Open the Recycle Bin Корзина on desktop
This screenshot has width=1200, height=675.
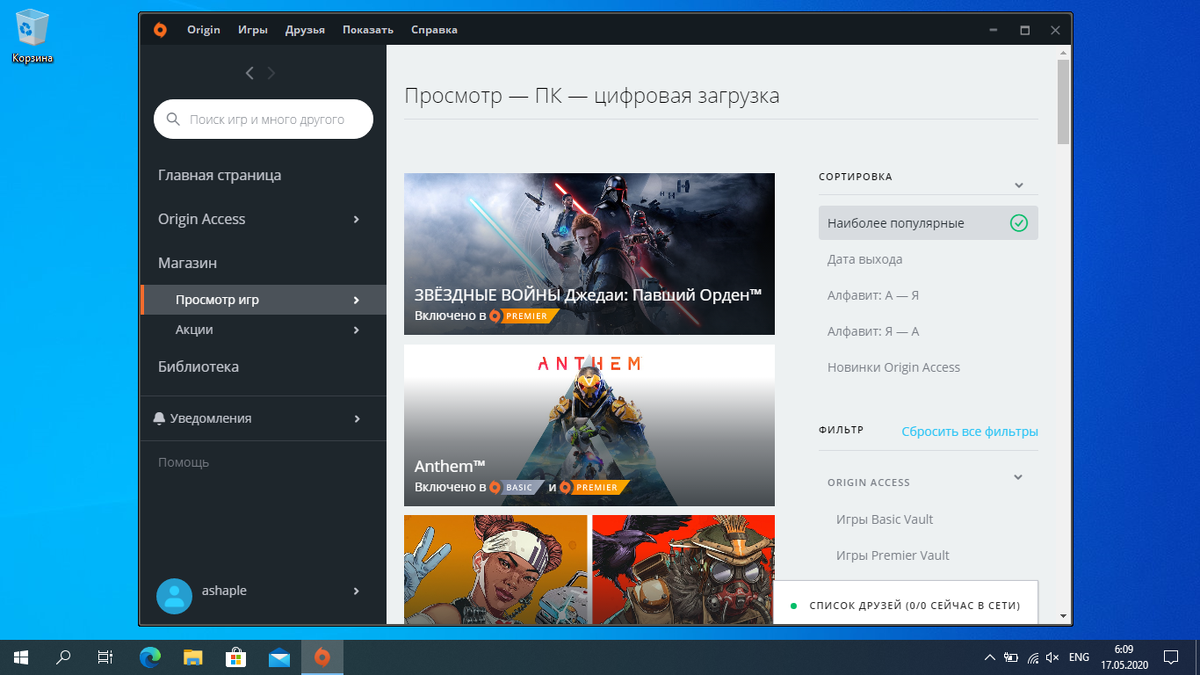pyautogui.click(x=32, y=36)
